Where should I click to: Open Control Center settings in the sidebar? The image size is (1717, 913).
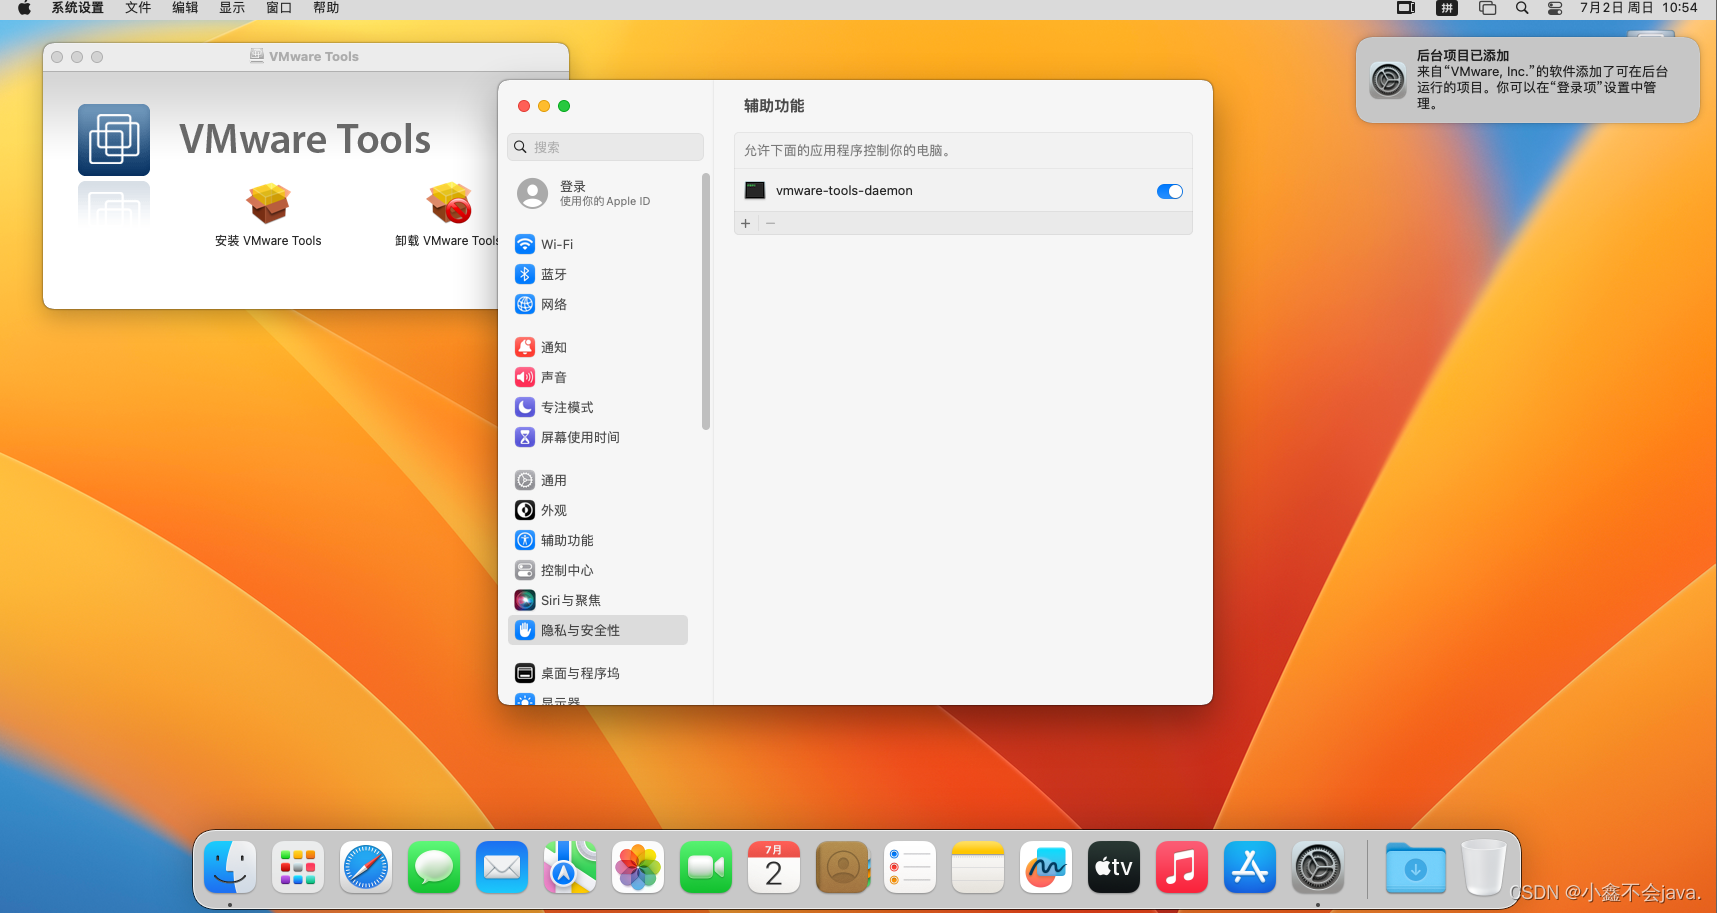598,570
